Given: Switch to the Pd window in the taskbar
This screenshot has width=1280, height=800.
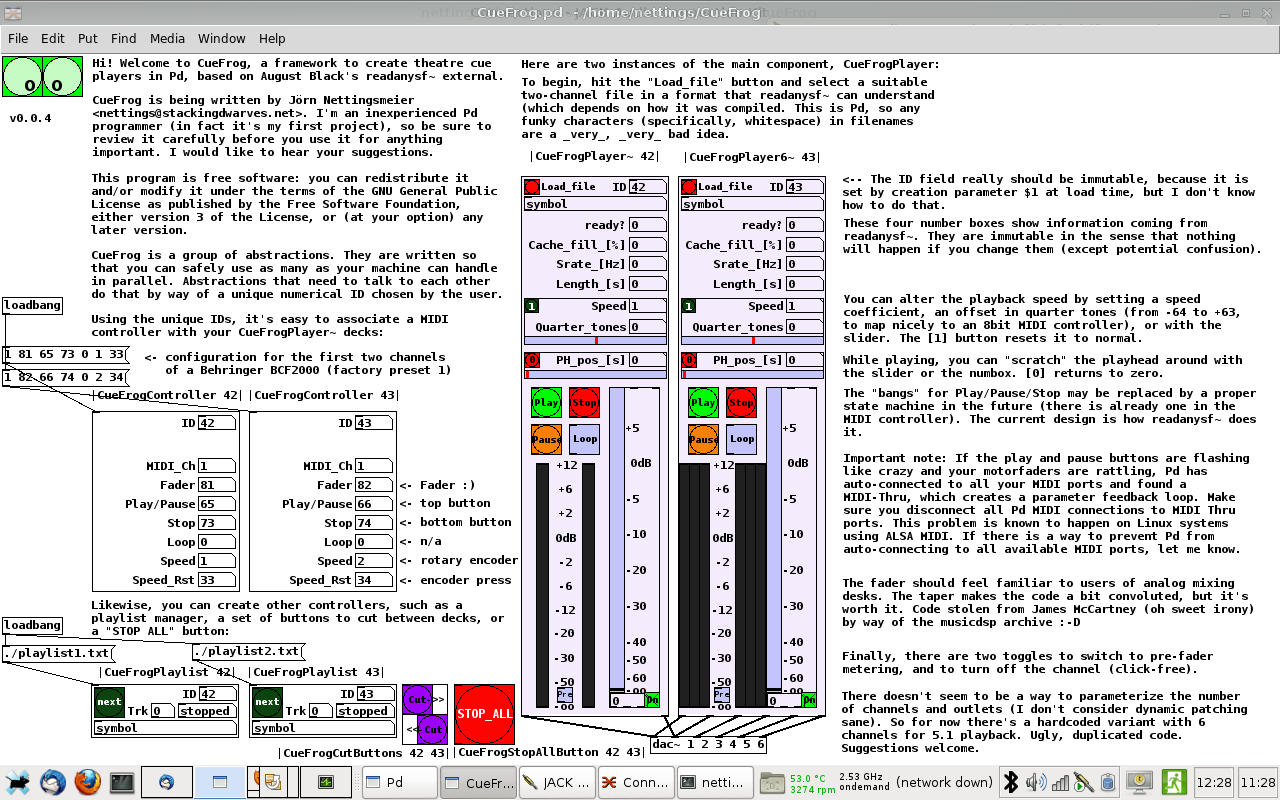Looking at the screenshot, I should click(398, 782).
